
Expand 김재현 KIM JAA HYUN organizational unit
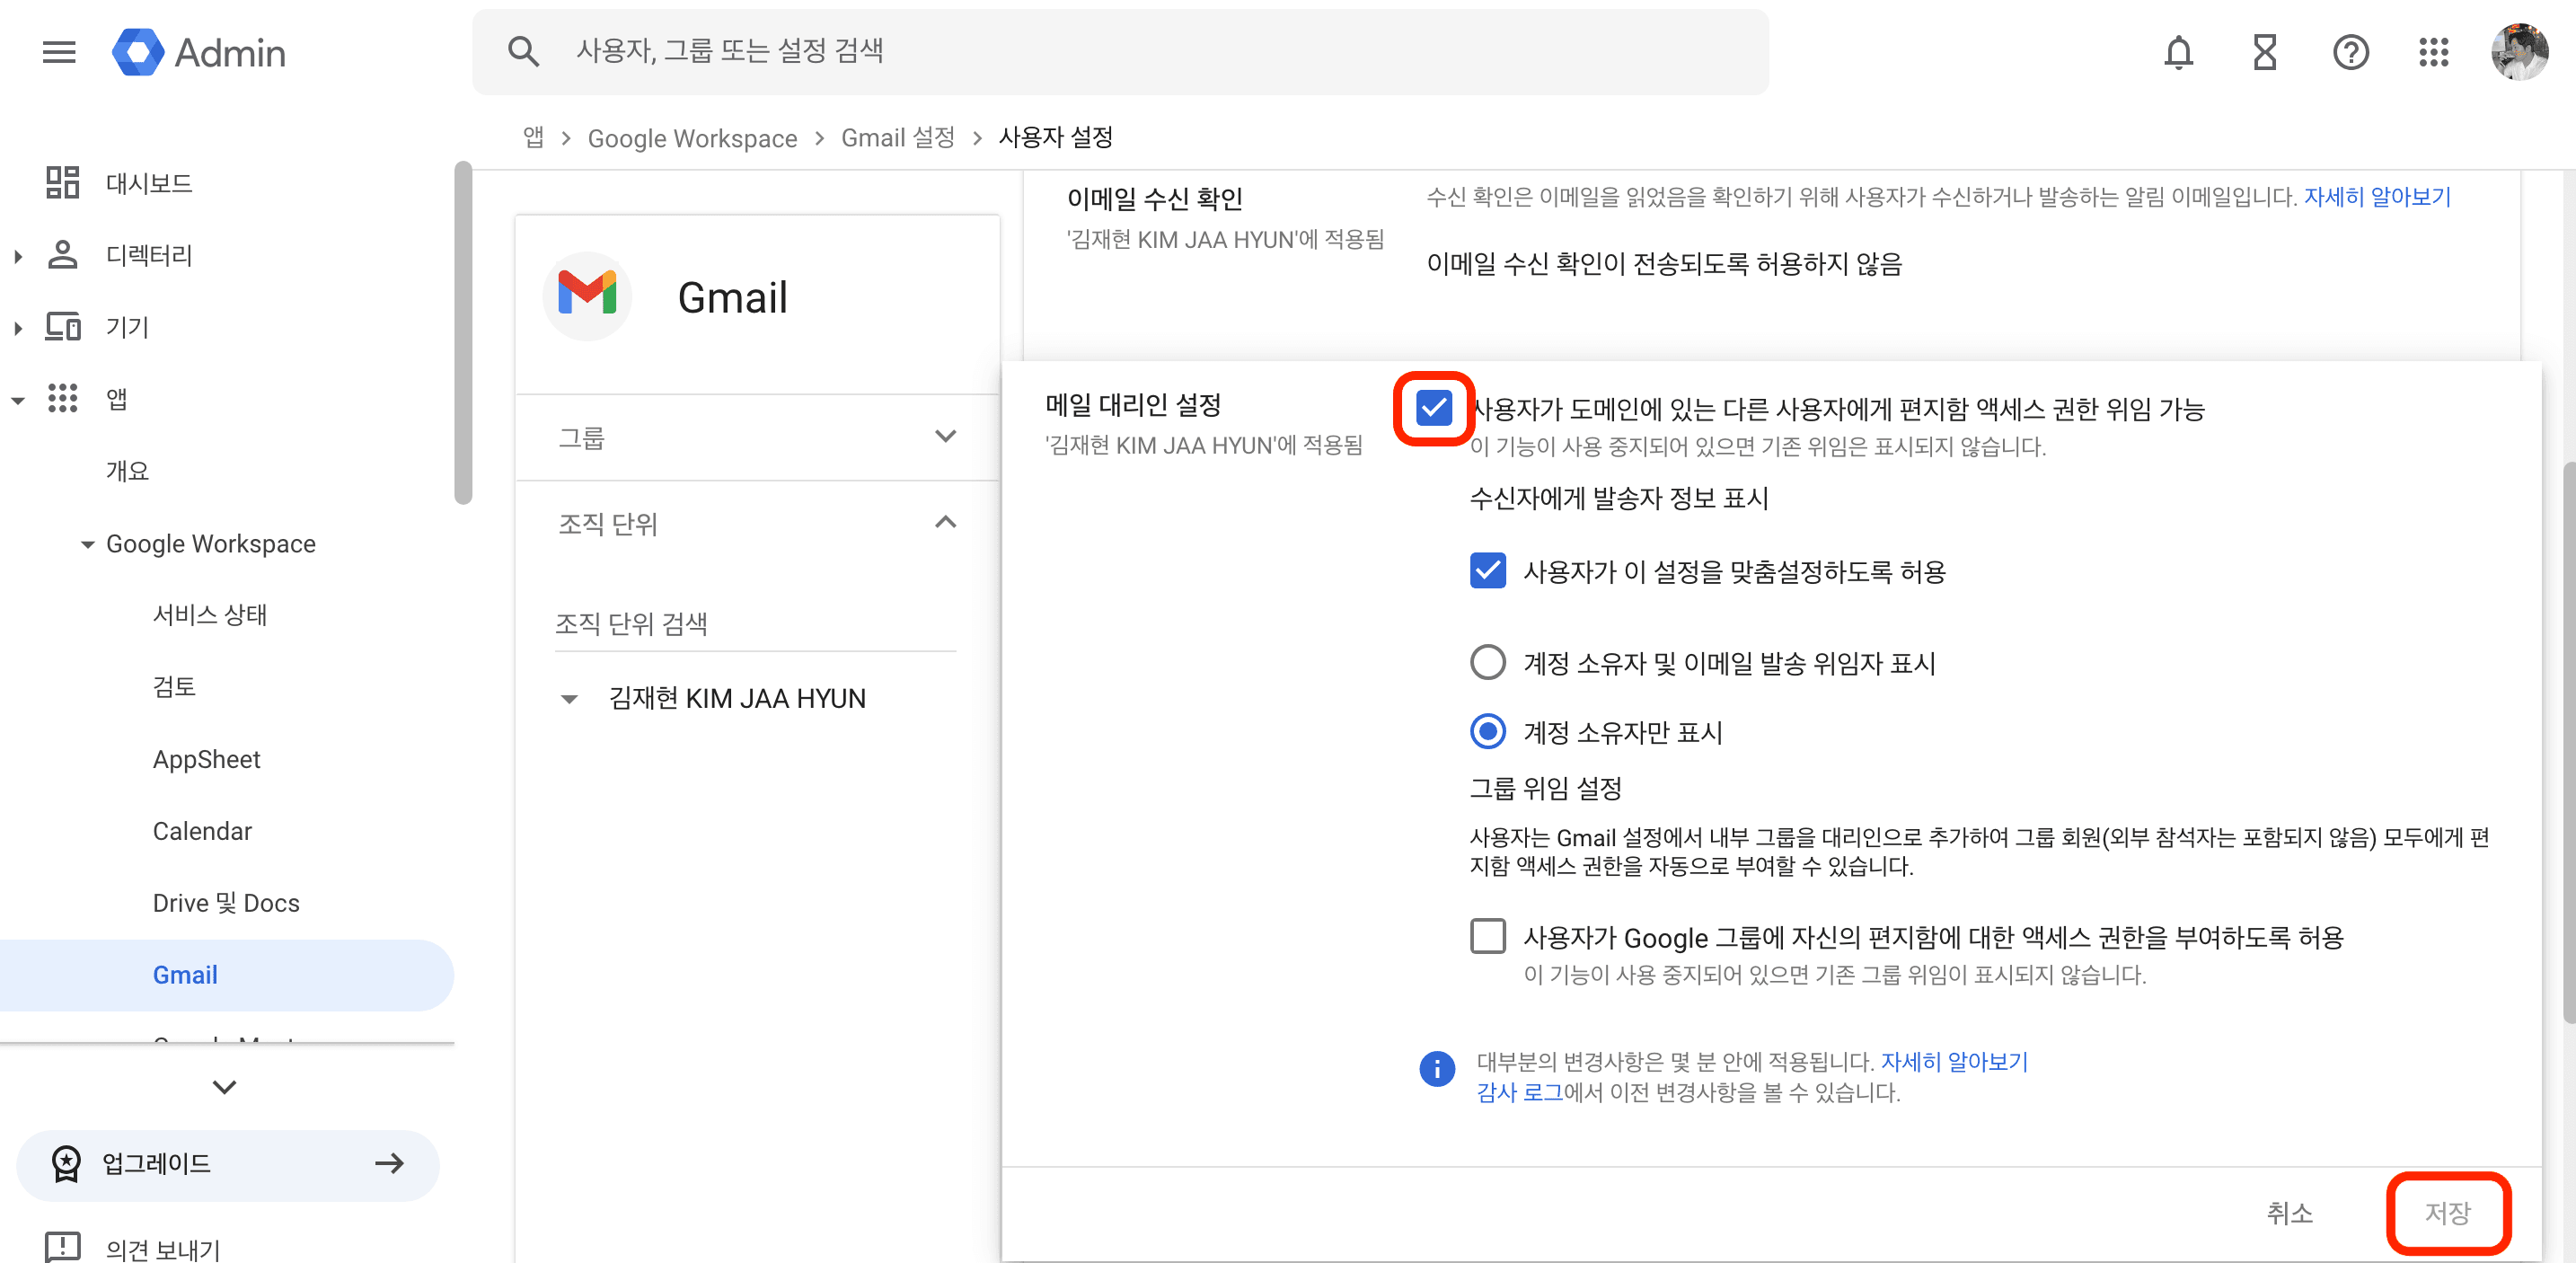(570, 698)
